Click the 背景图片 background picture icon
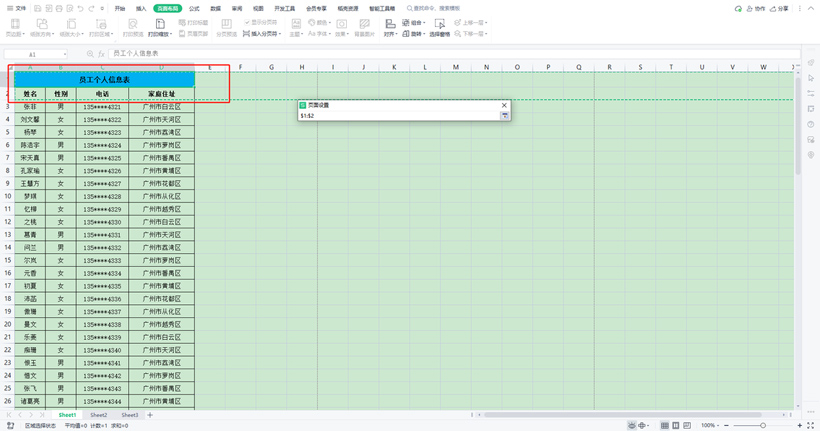Screen dimensions: 820x431 tap(364, 27)
